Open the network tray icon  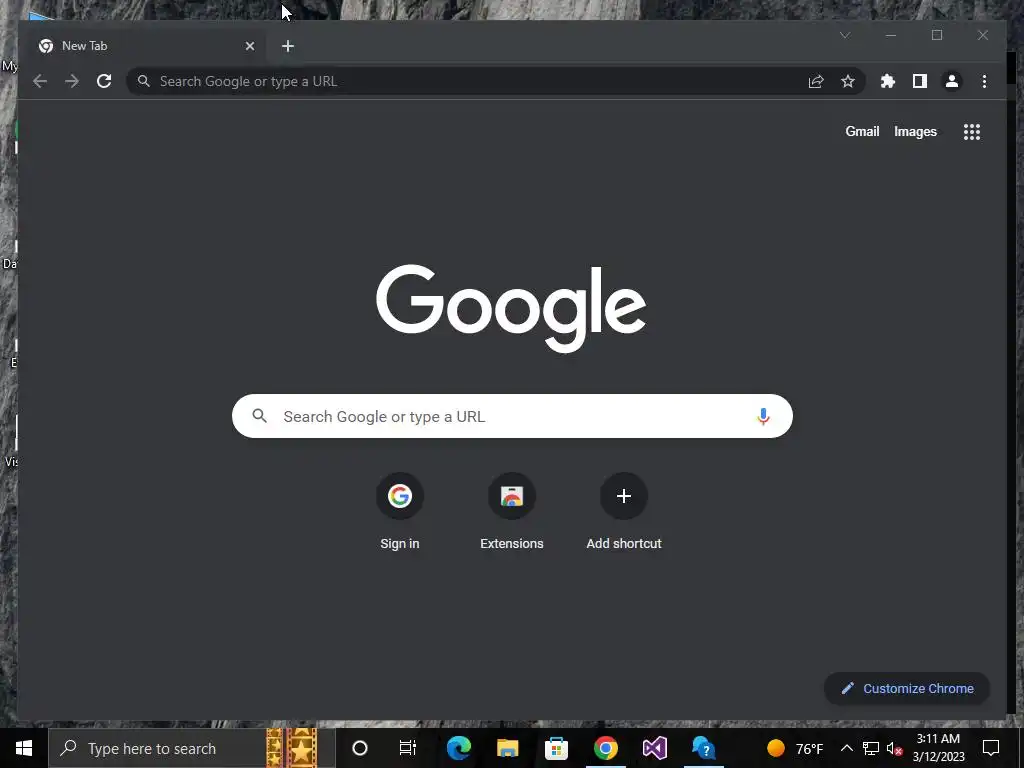(x=871, y=748)
